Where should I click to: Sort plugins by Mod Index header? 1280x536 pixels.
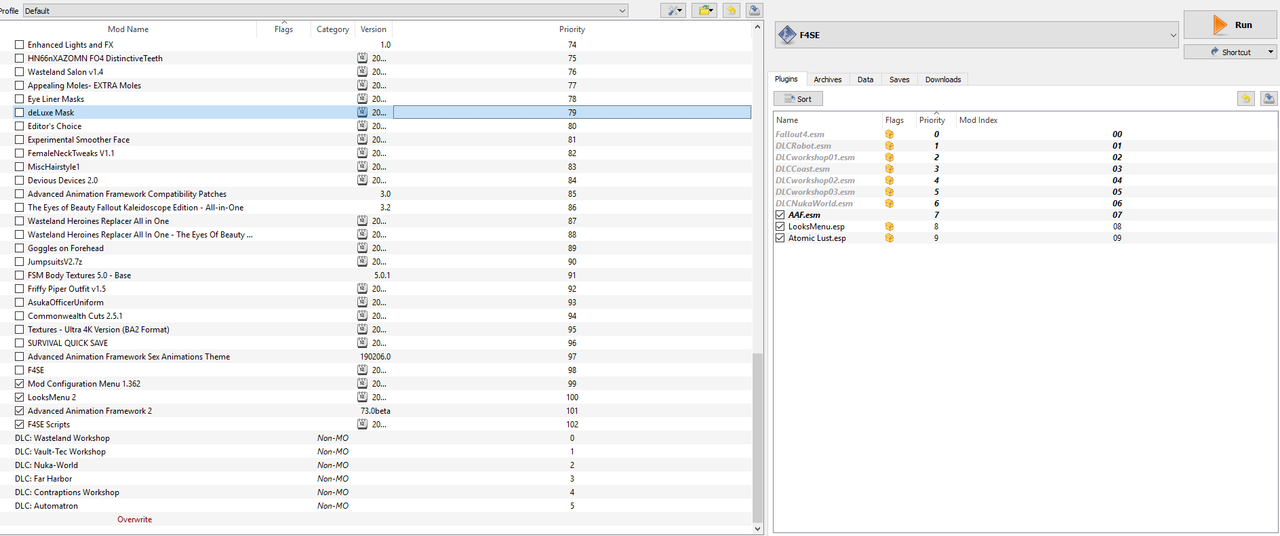(978, 120)
